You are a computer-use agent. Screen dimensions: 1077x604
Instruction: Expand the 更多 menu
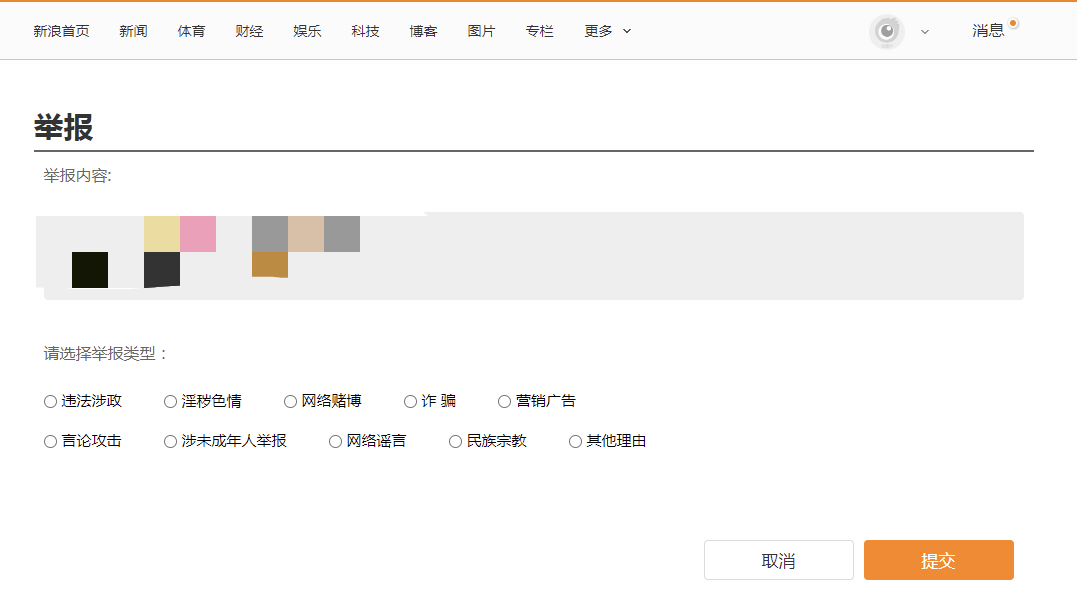click(607, 31)
